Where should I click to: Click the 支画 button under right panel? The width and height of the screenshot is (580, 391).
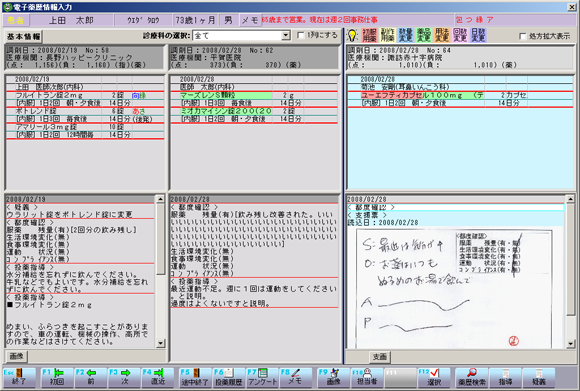point(380,357)
